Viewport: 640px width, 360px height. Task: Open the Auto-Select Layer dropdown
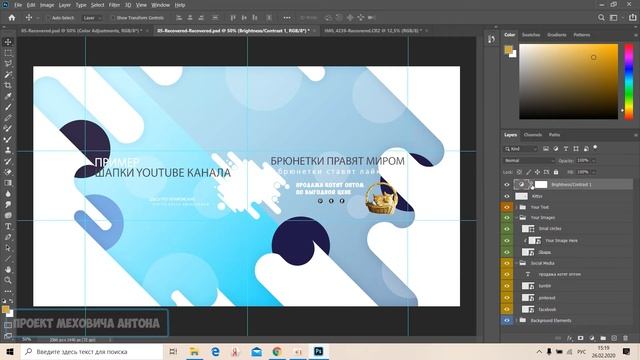(x=92, y=18)
